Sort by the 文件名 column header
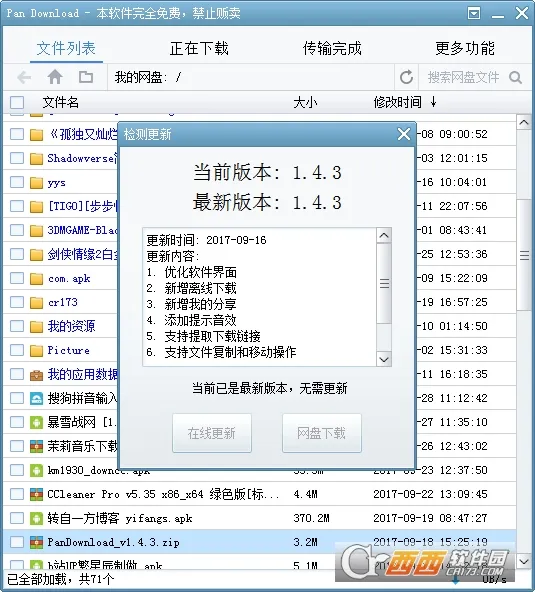This screenshot has width=535, height=592. tap(61, 102)
